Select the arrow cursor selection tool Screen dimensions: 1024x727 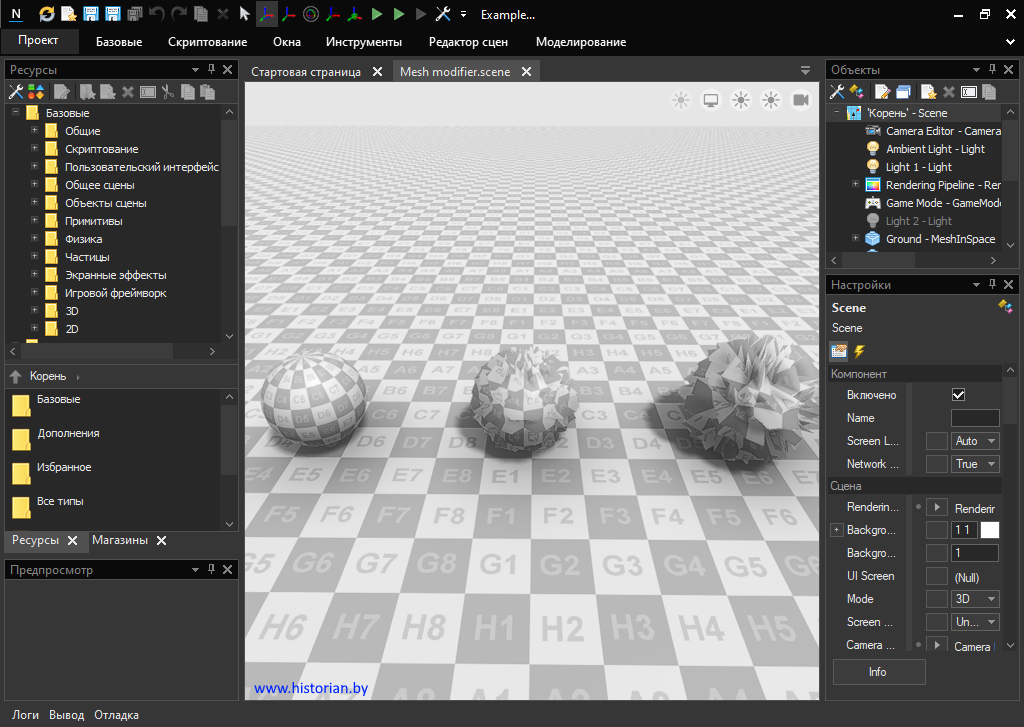pos(245,14)
